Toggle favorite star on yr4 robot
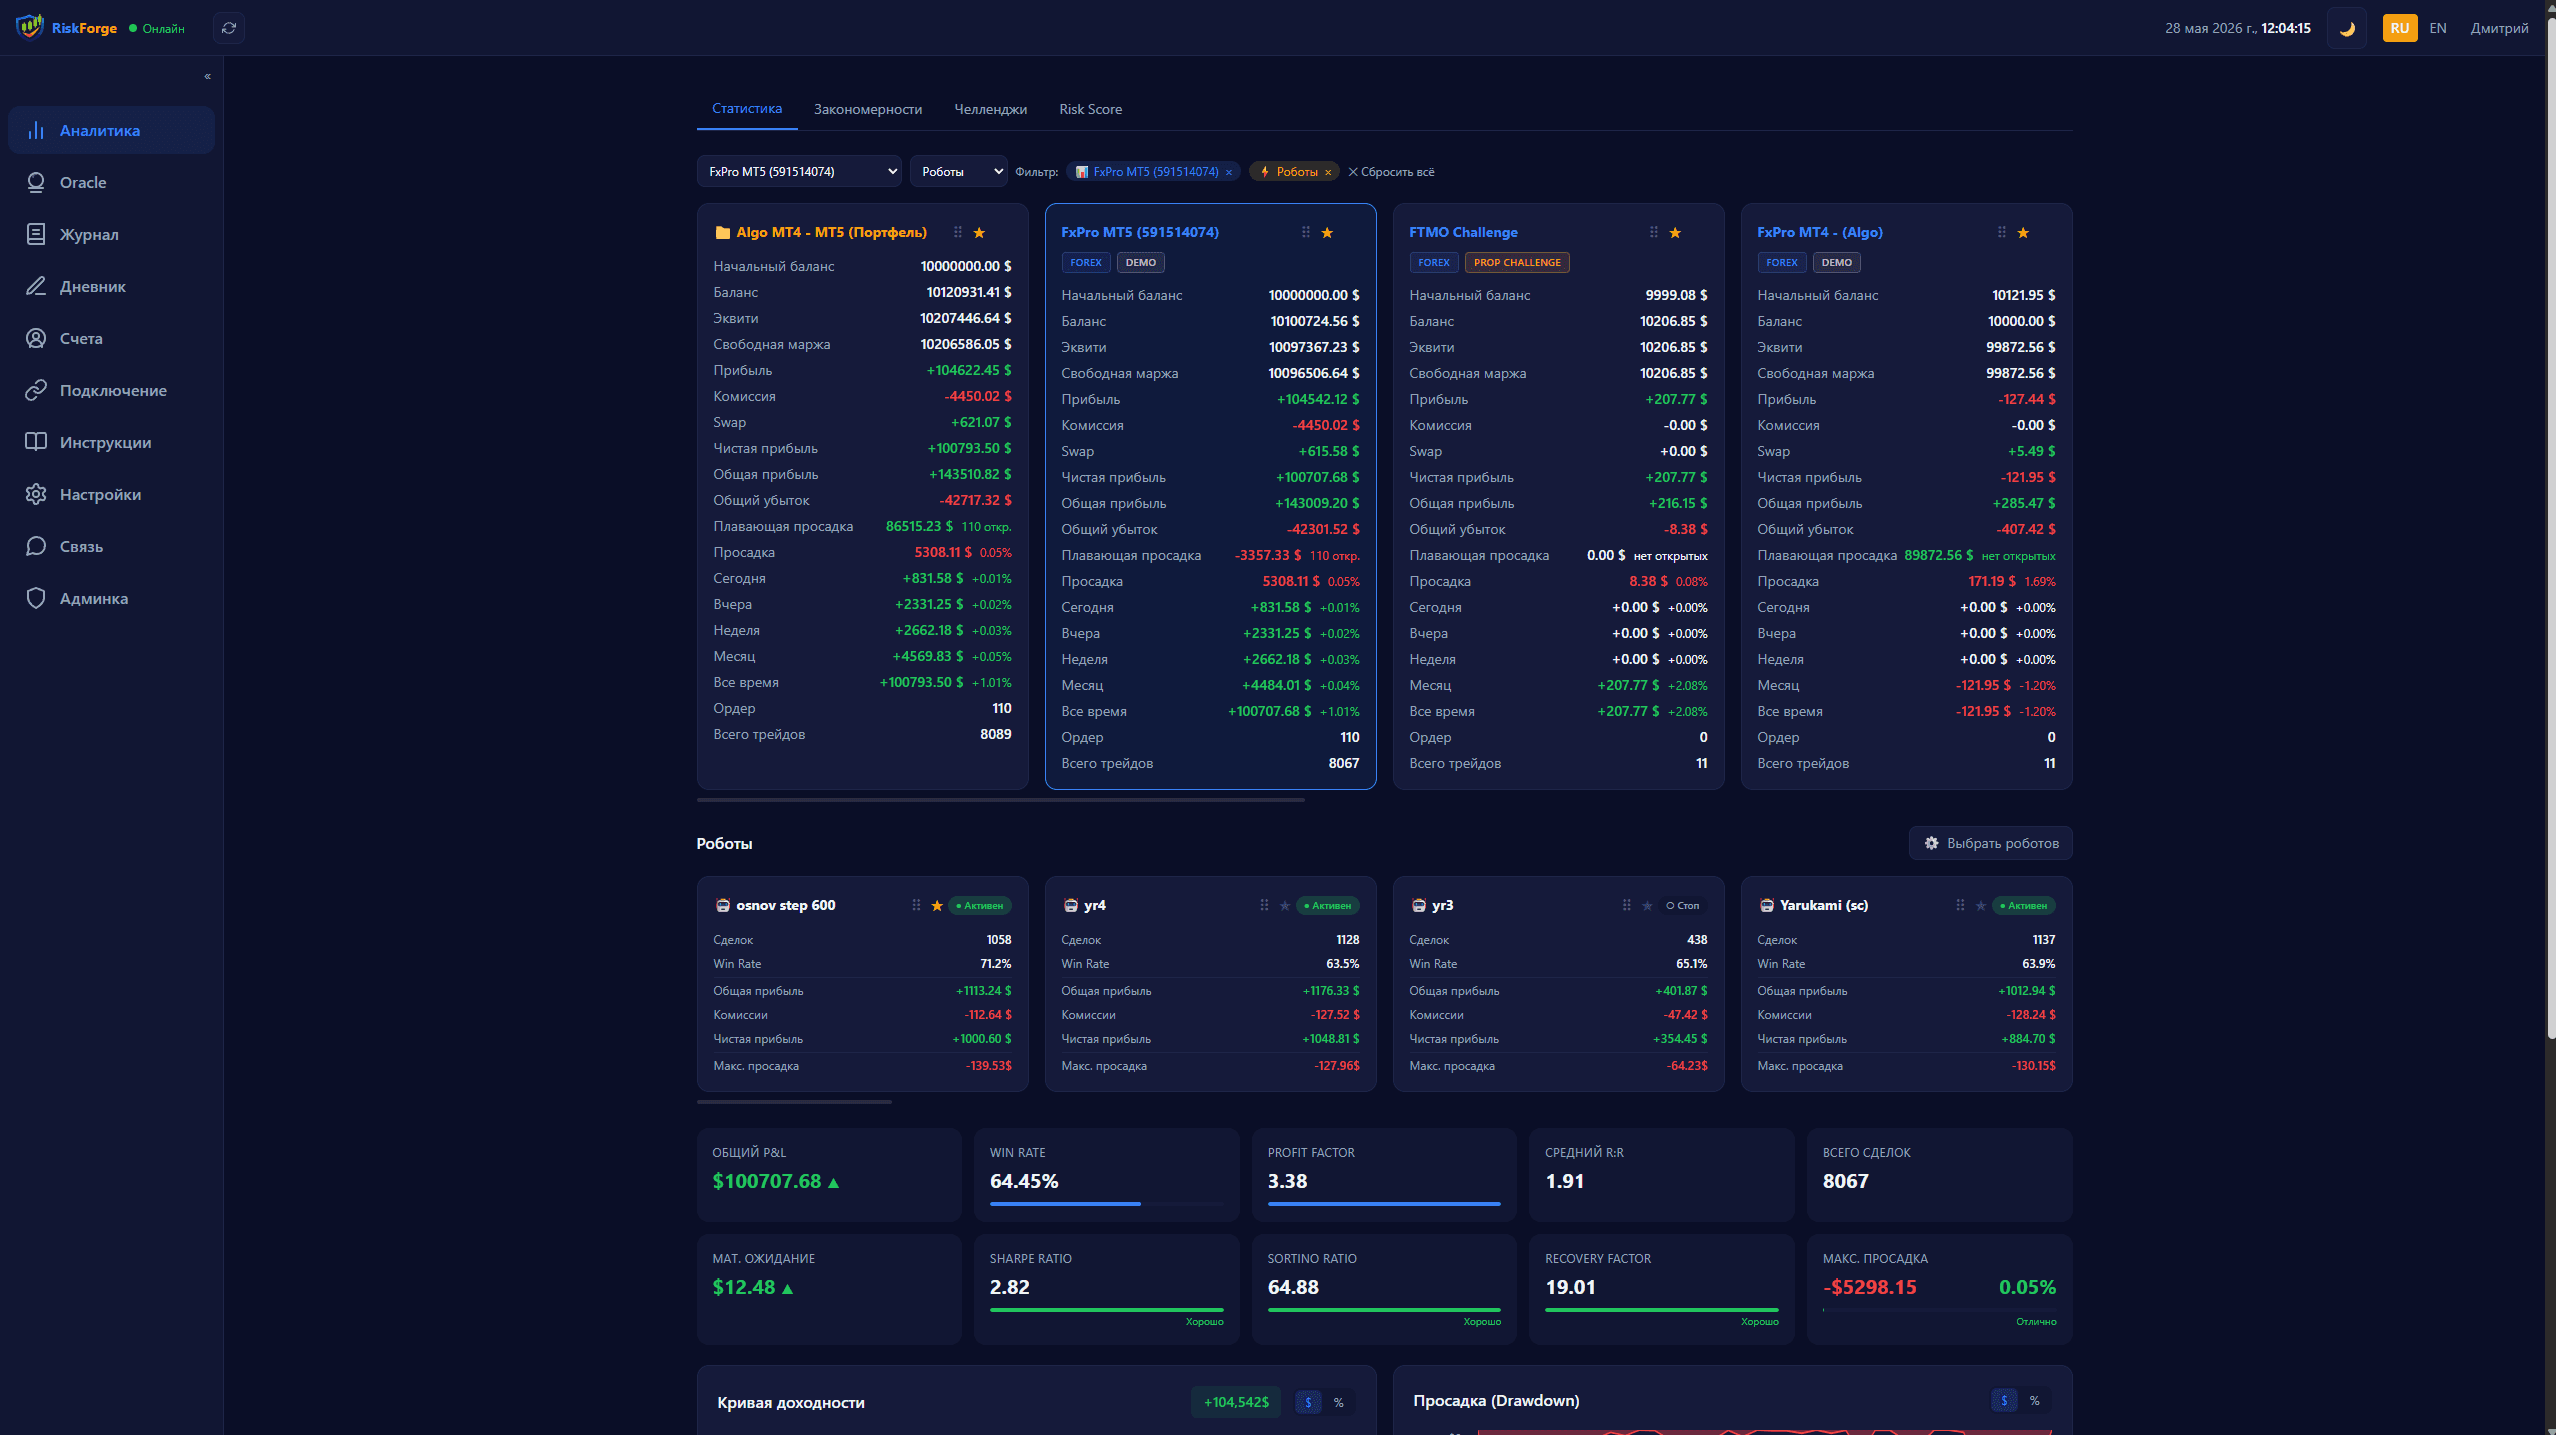This screenshot has width=2556, height=1435. [x=1285, y=906]
